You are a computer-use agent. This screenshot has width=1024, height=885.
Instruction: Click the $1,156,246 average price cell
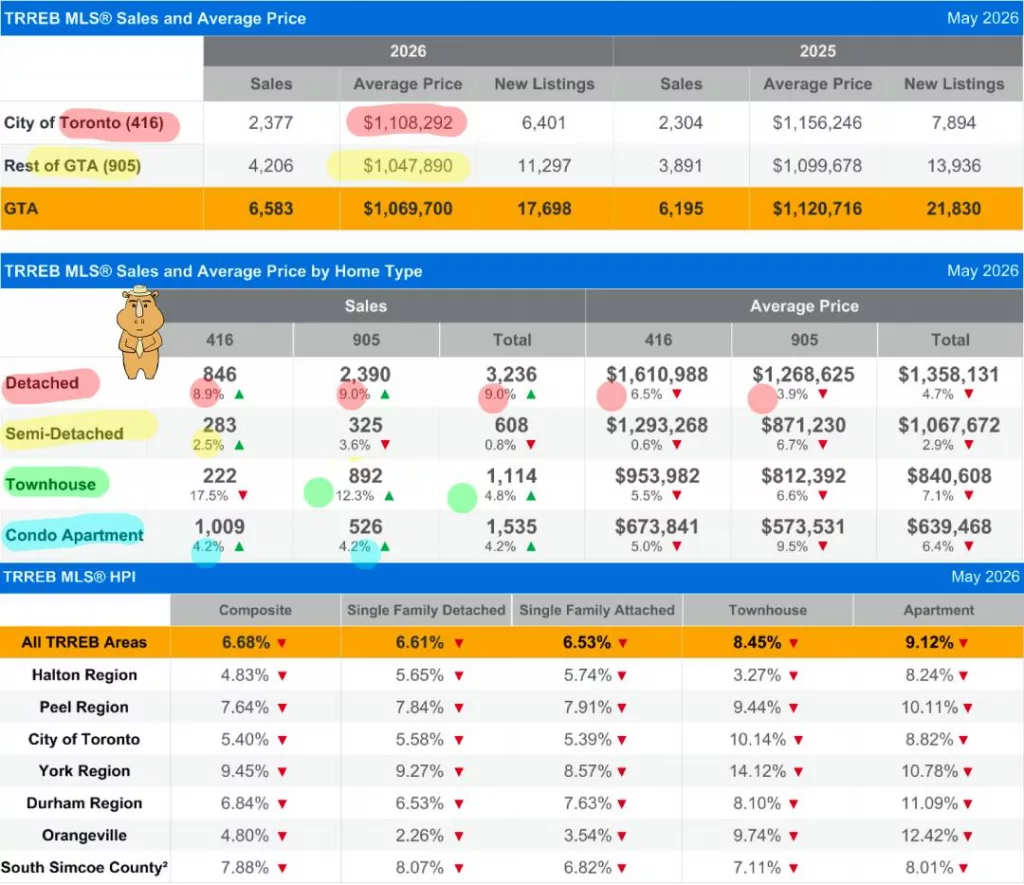[x=817, y=123]
